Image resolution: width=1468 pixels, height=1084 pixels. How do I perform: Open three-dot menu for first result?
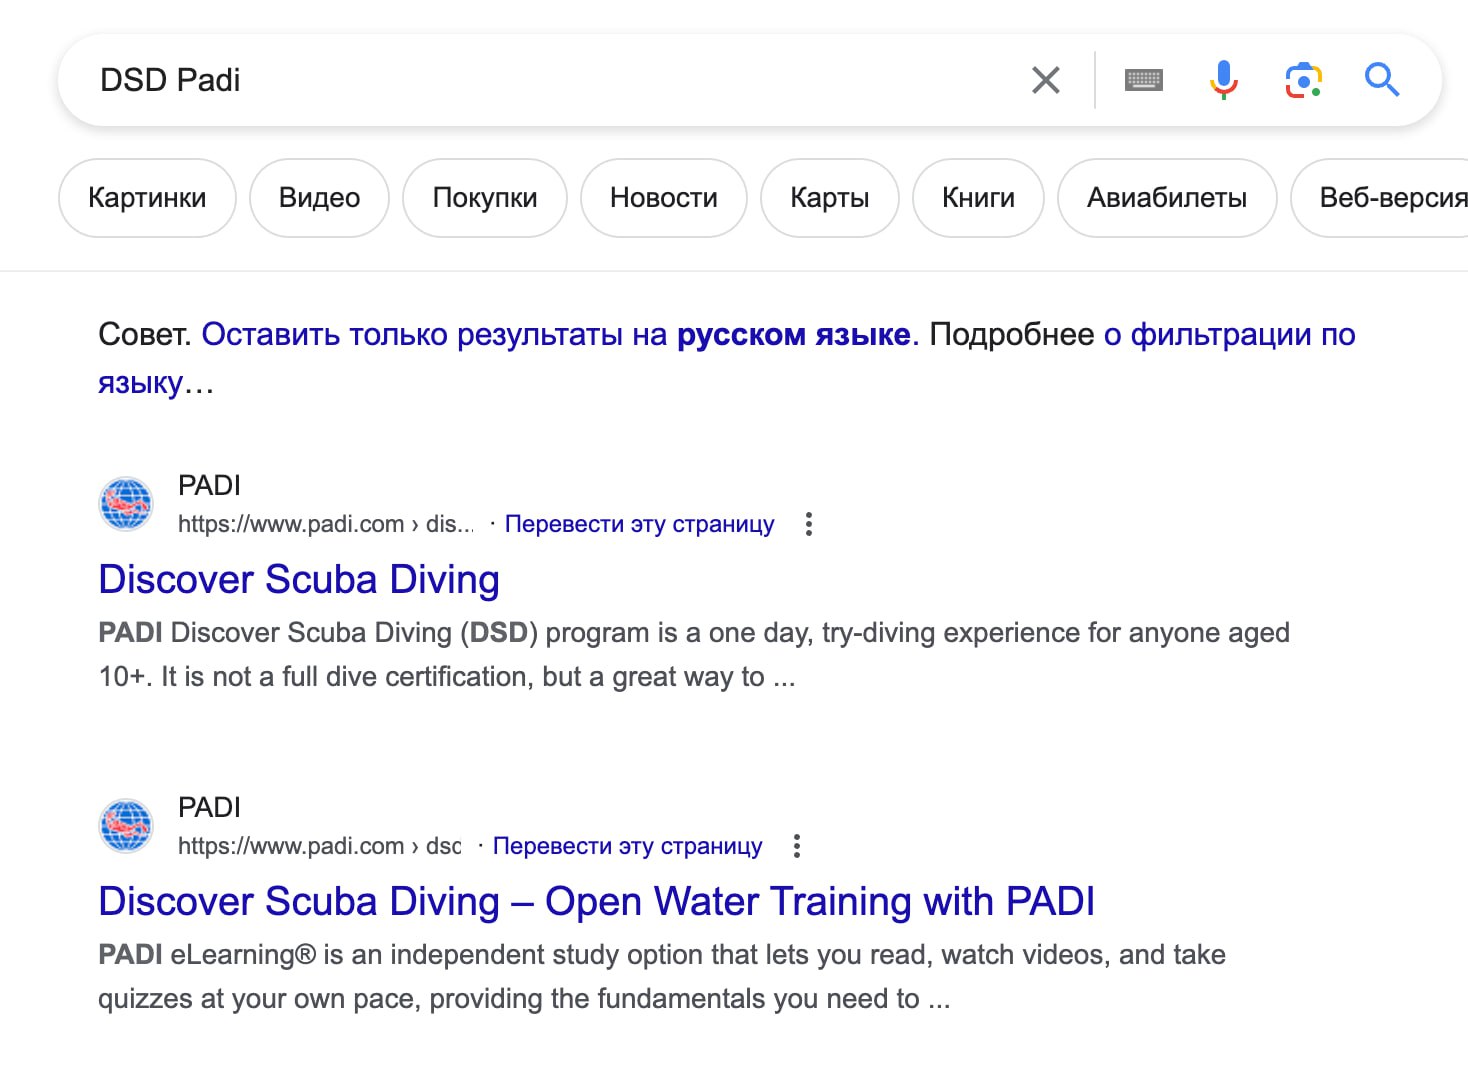tap(808, 524)
